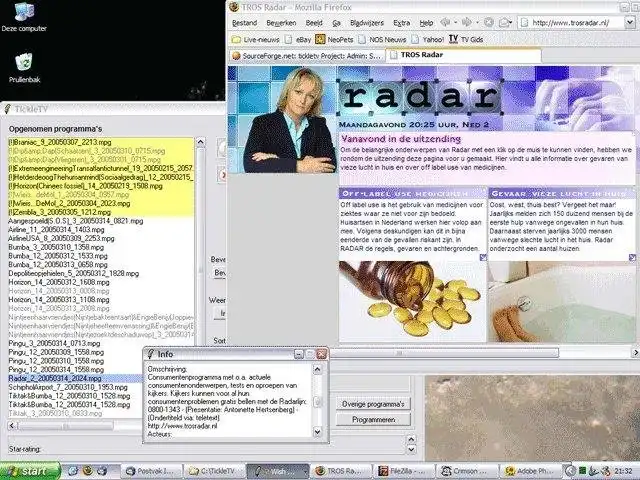The image size is (640, 480).
Task: Open the NOS Nieuws bookmark
Action: click(x=382, y=40)
